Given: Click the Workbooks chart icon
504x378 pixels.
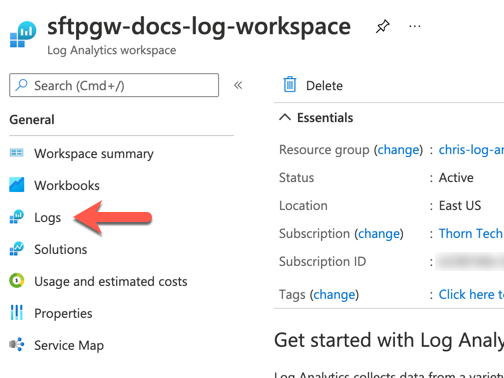Looking at the screenshot, I should (17, 185).
